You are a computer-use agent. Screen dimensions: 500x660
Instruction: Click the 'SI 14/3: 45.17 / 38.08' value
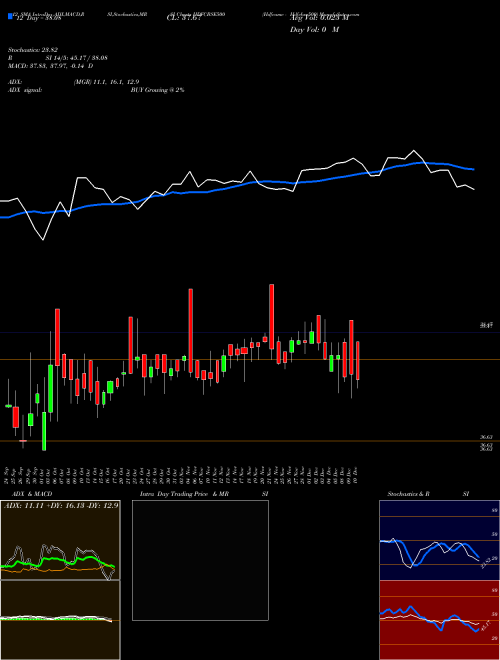pyautogui.click(x=77, y=58)
